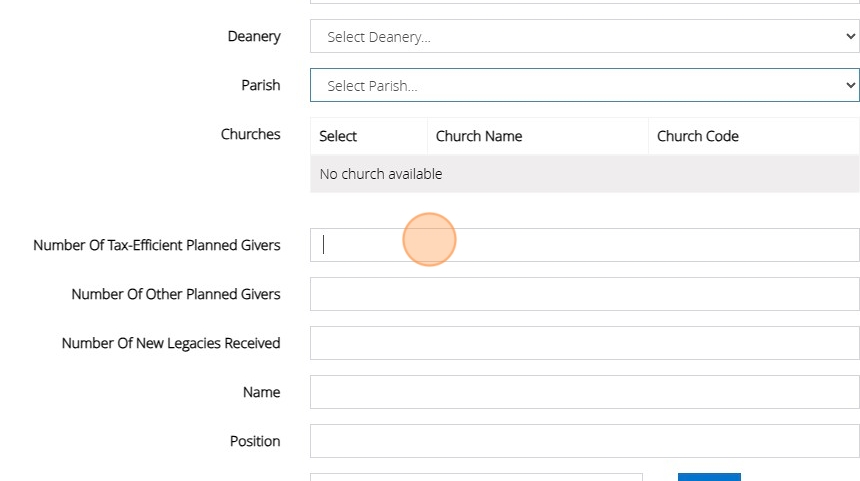Select the 'No church available' row
Image resolution: width=860 pixels, height=481 pixels.
tap(584, 174)
